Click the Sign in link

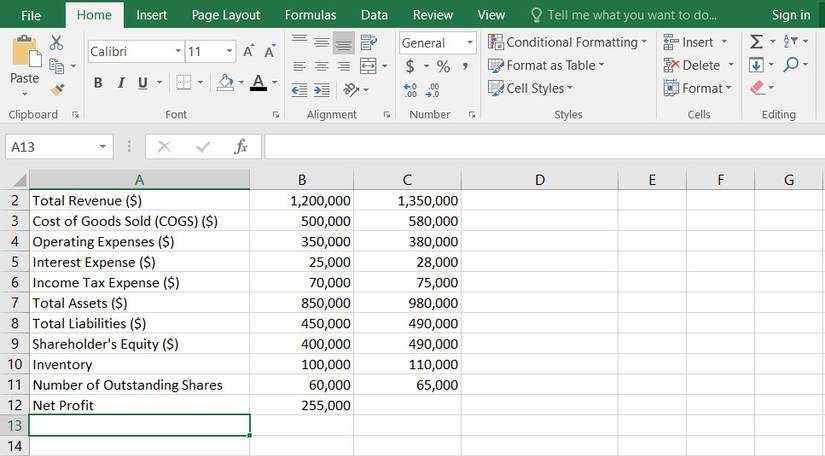pos(790,15)
